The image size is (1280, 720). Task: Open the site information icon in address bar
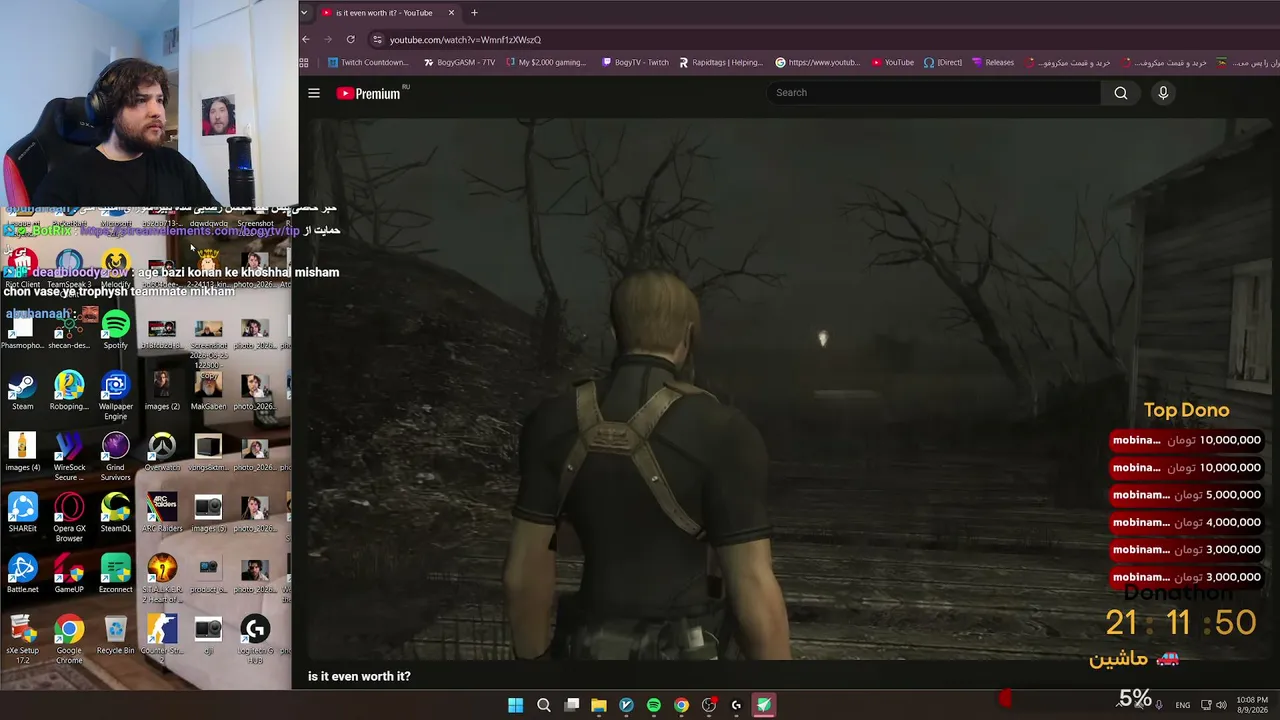pyautogui.click(x=377, y=39)
